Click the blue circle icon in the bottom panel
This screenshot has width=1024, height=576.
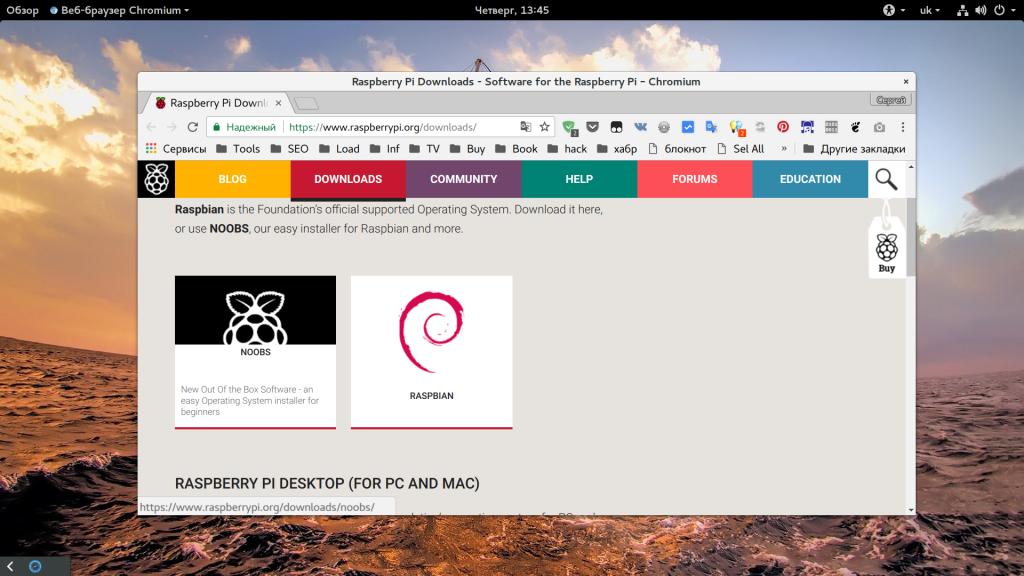tap(35, 566)
